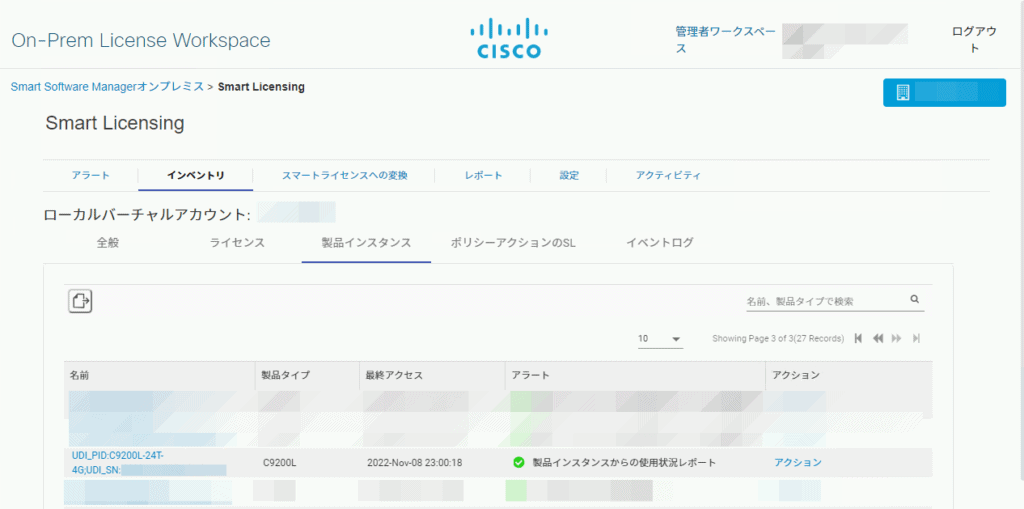Open the イベントログ sub-tab

659,243
